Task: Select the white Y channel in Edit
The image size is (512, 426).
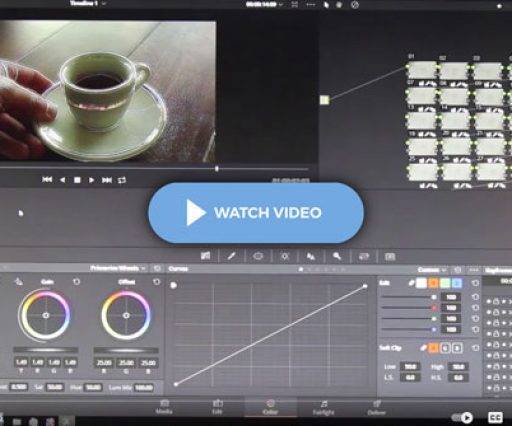Action: point(422,283)
